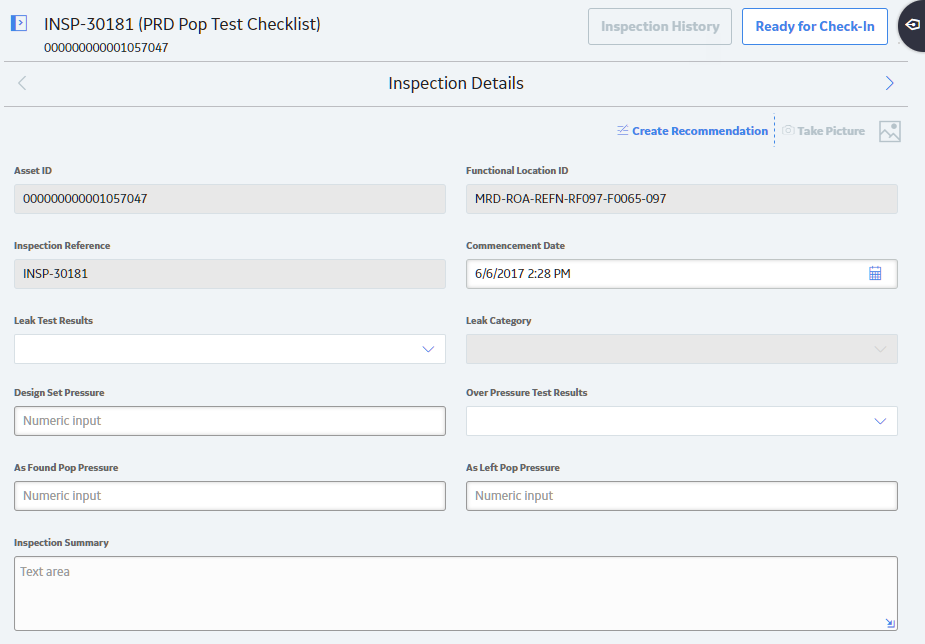925x644 pixels.
Task: Open the Over Pressure Test Results dropdown
Action: 681,421
